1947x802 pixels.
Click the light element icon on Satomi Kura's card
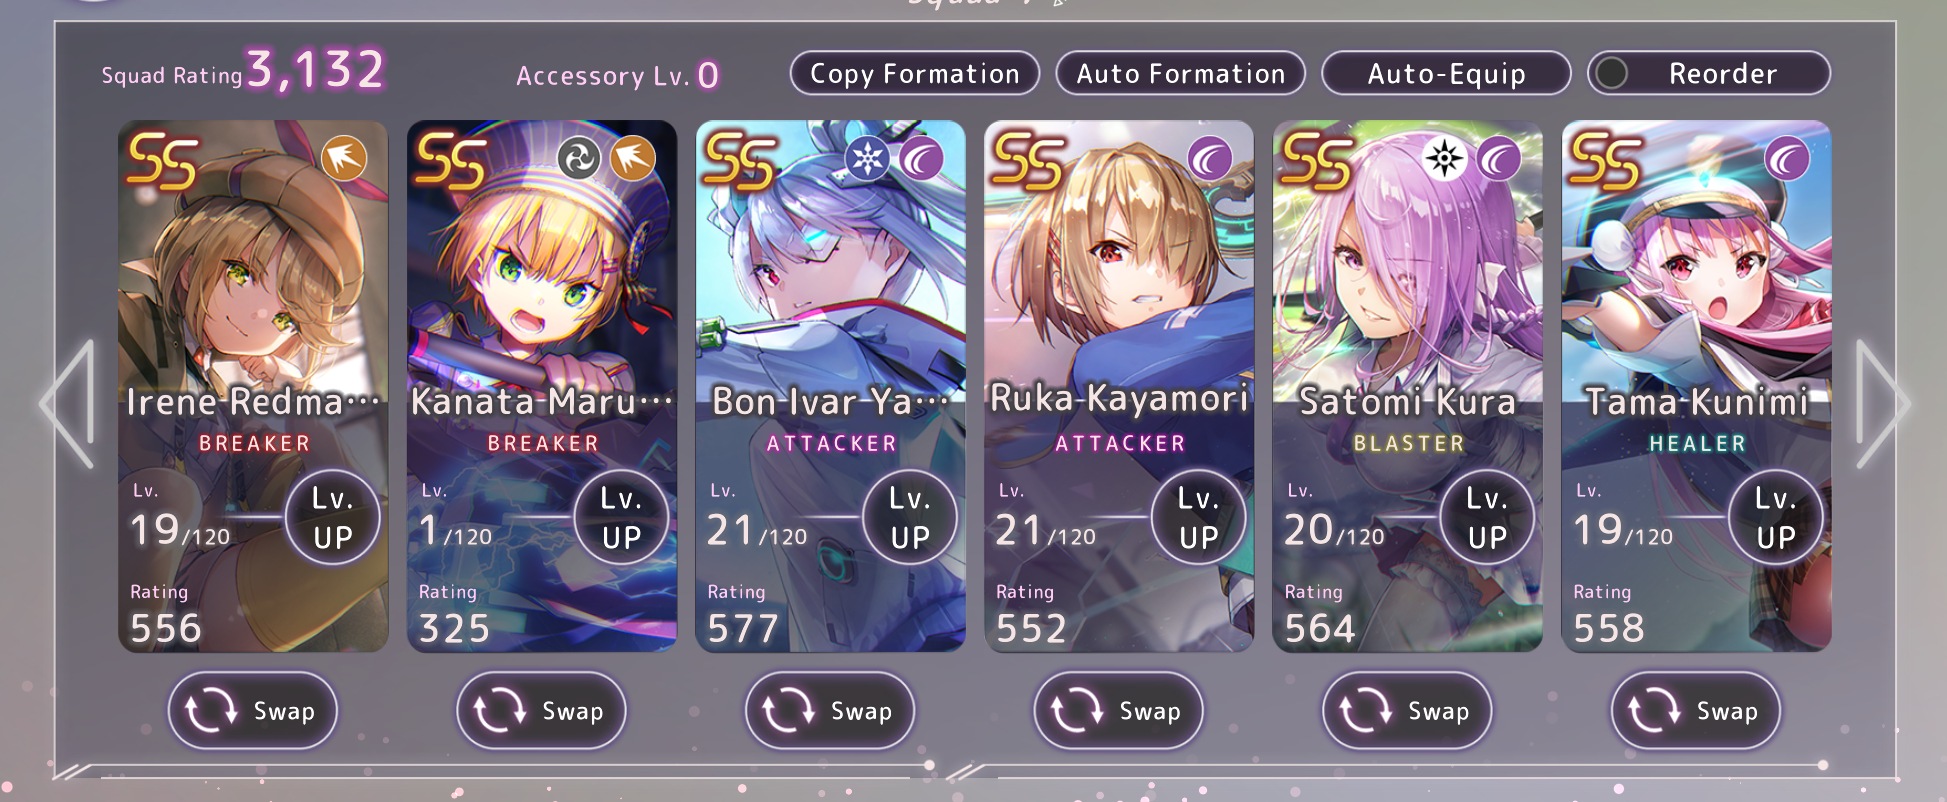click(1444, 158)
